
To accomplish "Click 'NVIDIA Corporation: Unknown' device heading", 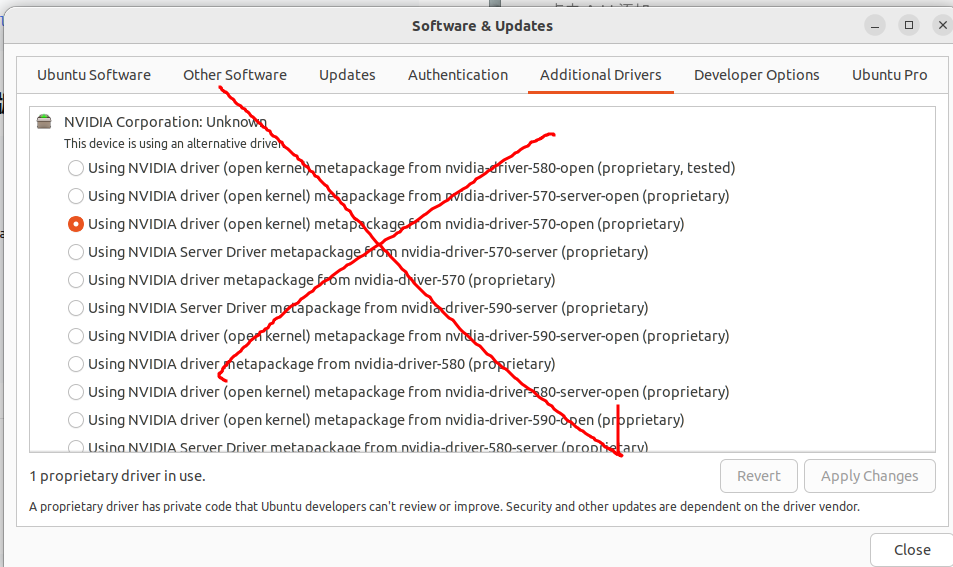I will (165, 122).
